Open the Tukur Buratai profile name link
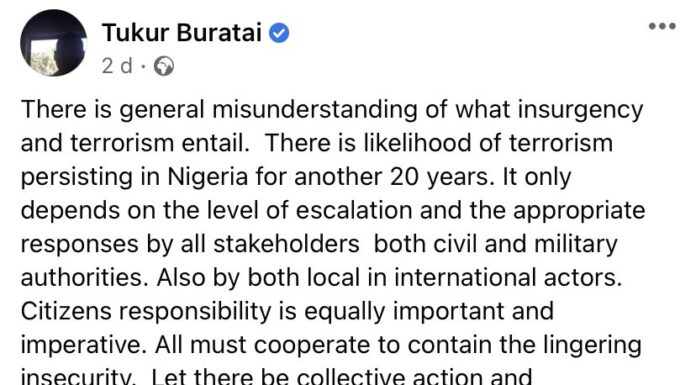This screenshot has width=696, height=385. click(182, 33)
